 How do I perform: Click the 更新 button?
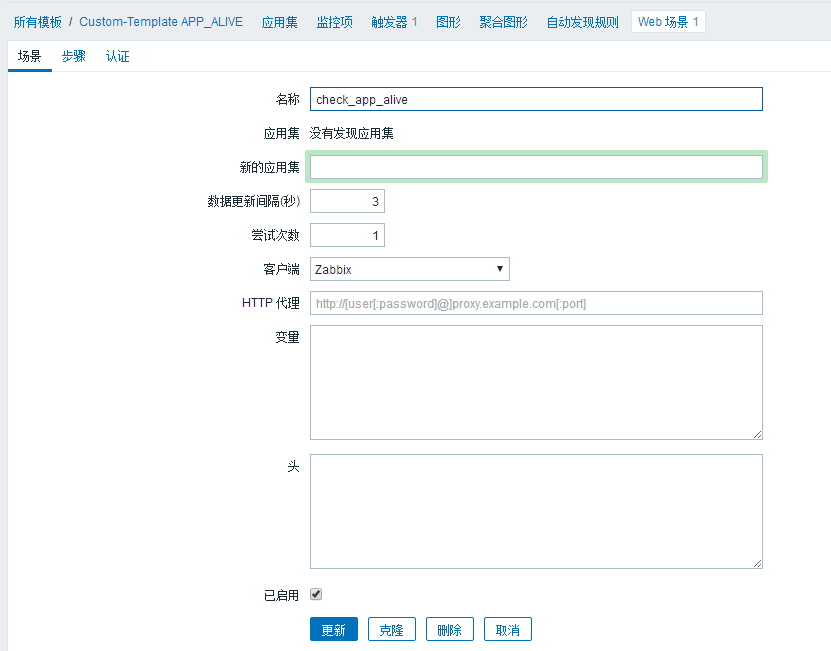tap(334, 629)
